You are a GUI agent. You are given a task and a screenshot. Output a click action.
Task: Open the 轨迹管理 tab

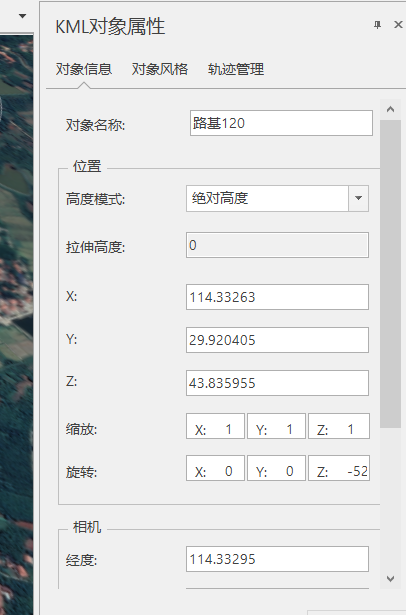click(236, 69)
